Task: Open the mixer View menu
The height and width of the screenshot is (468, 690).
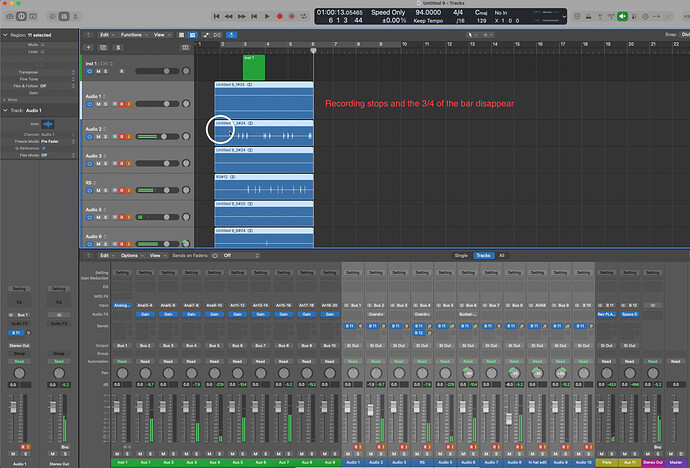Action: click(x=157, y=255)
